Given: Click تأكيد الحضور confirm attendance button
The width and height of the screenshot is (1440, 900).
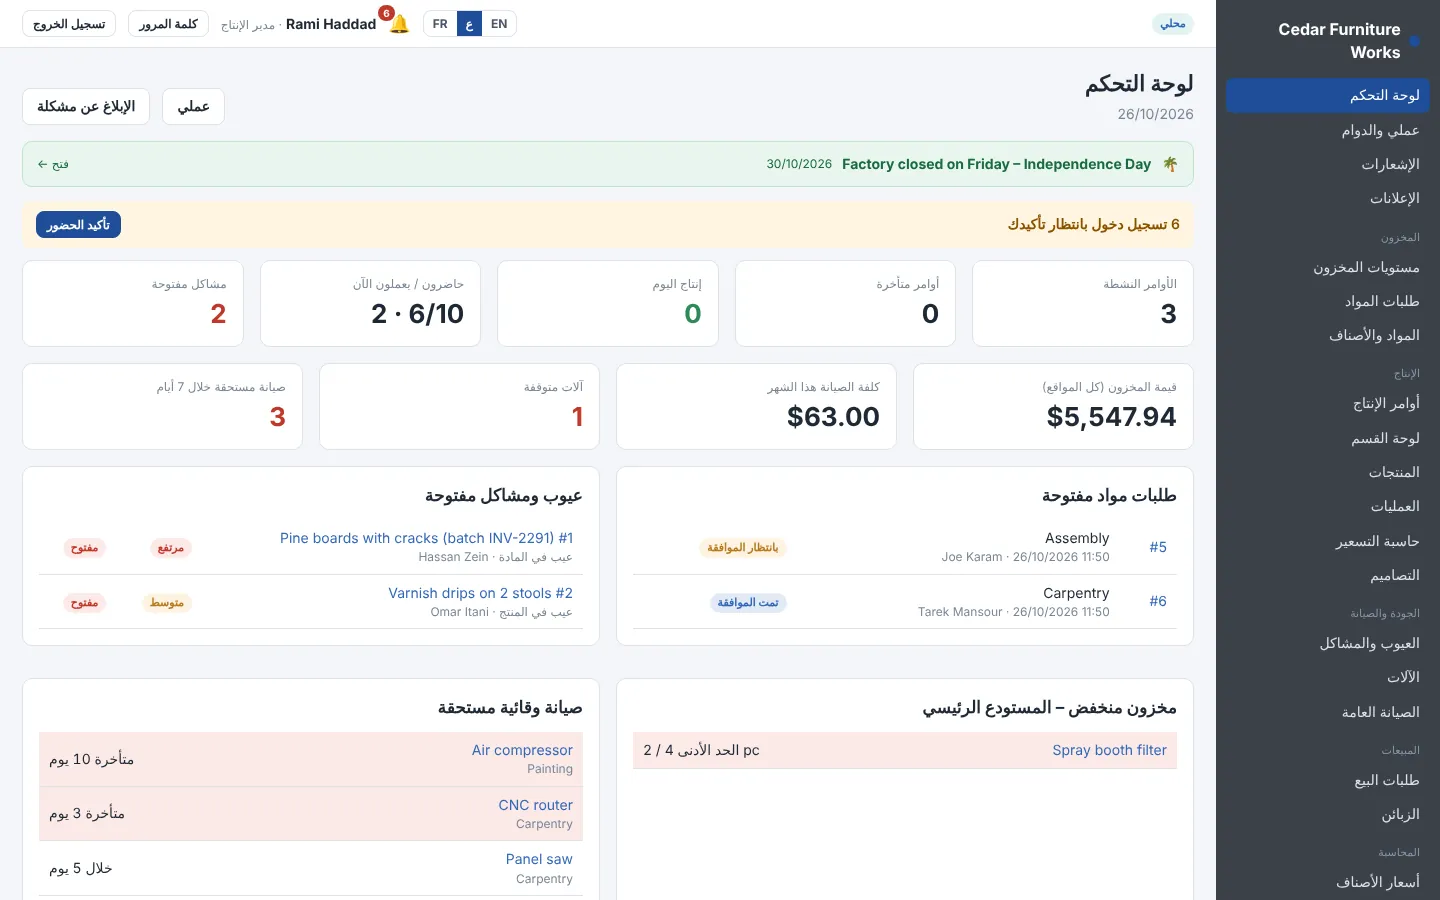Looking at the screenshot, I should (78, 225).
